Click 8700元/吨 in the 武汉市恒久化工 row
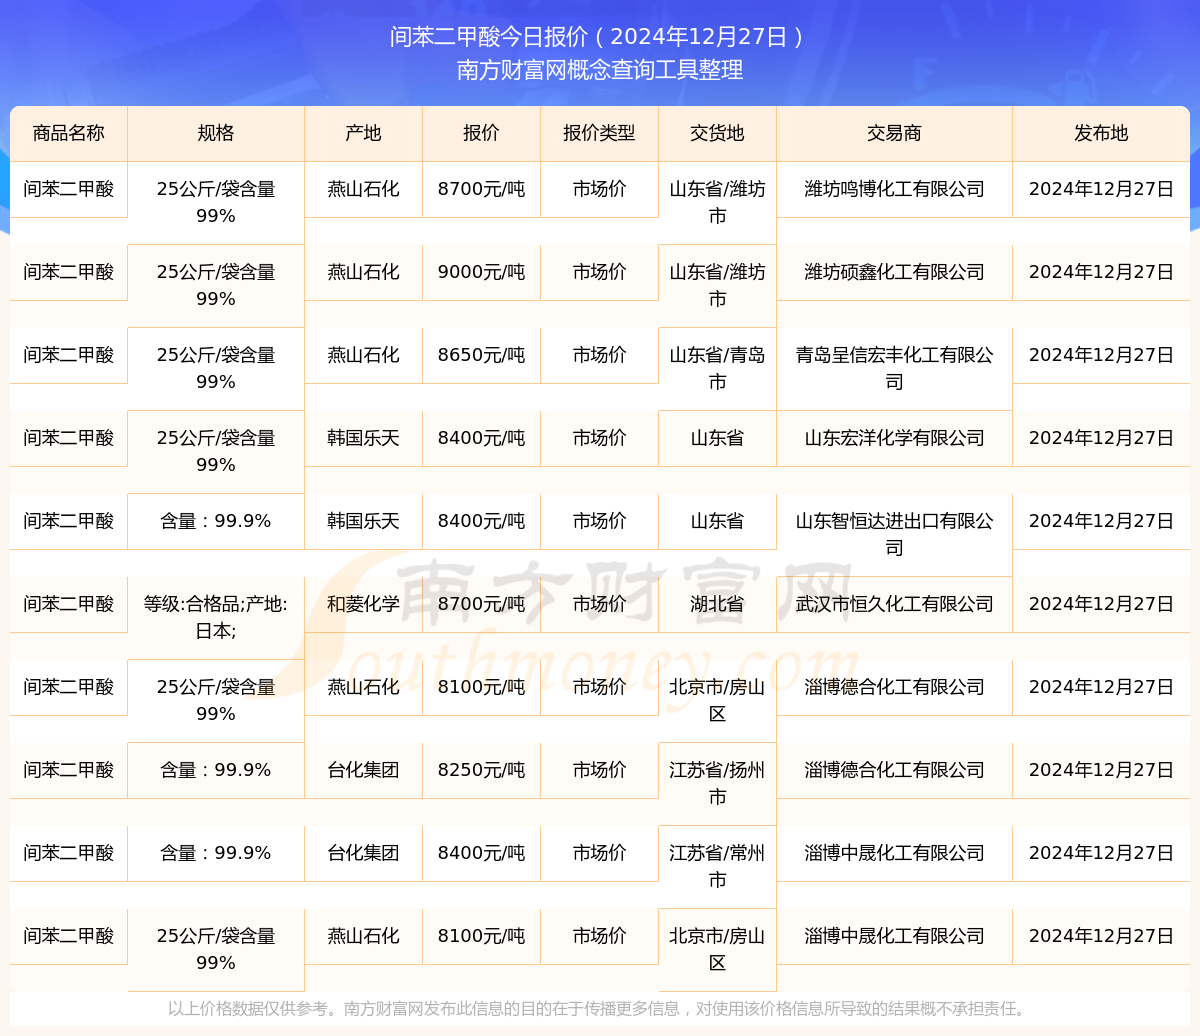1200x1036 pixels. (481, 604)
